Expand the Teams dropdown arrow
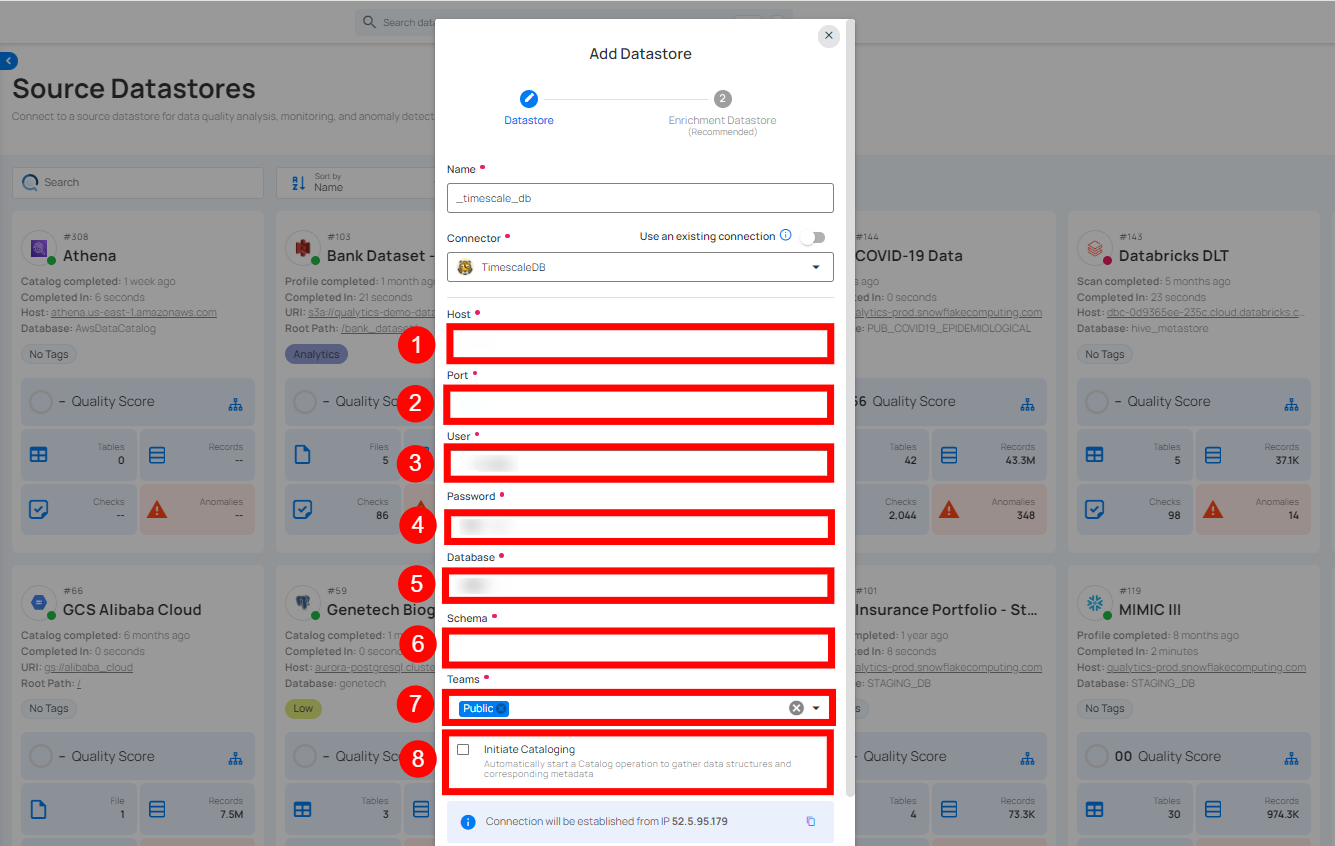Image resolution: width=1335 pixels, height=846 pixels. coord(816,708)
